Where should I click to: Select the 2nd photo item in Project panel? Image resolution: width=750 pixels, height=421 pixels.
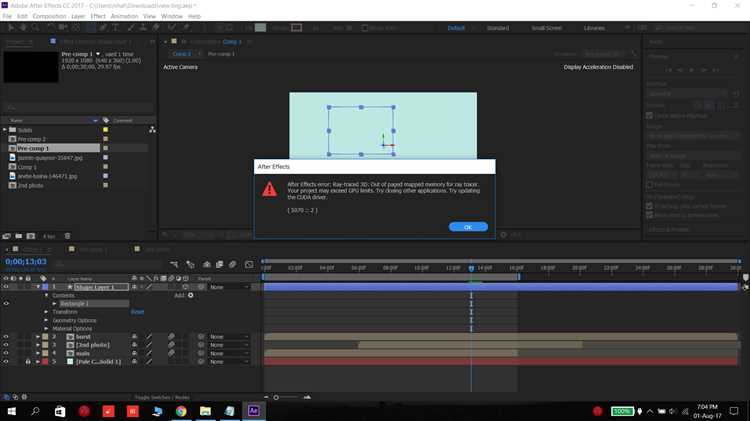pyautogui.click(x=30, y=186)
